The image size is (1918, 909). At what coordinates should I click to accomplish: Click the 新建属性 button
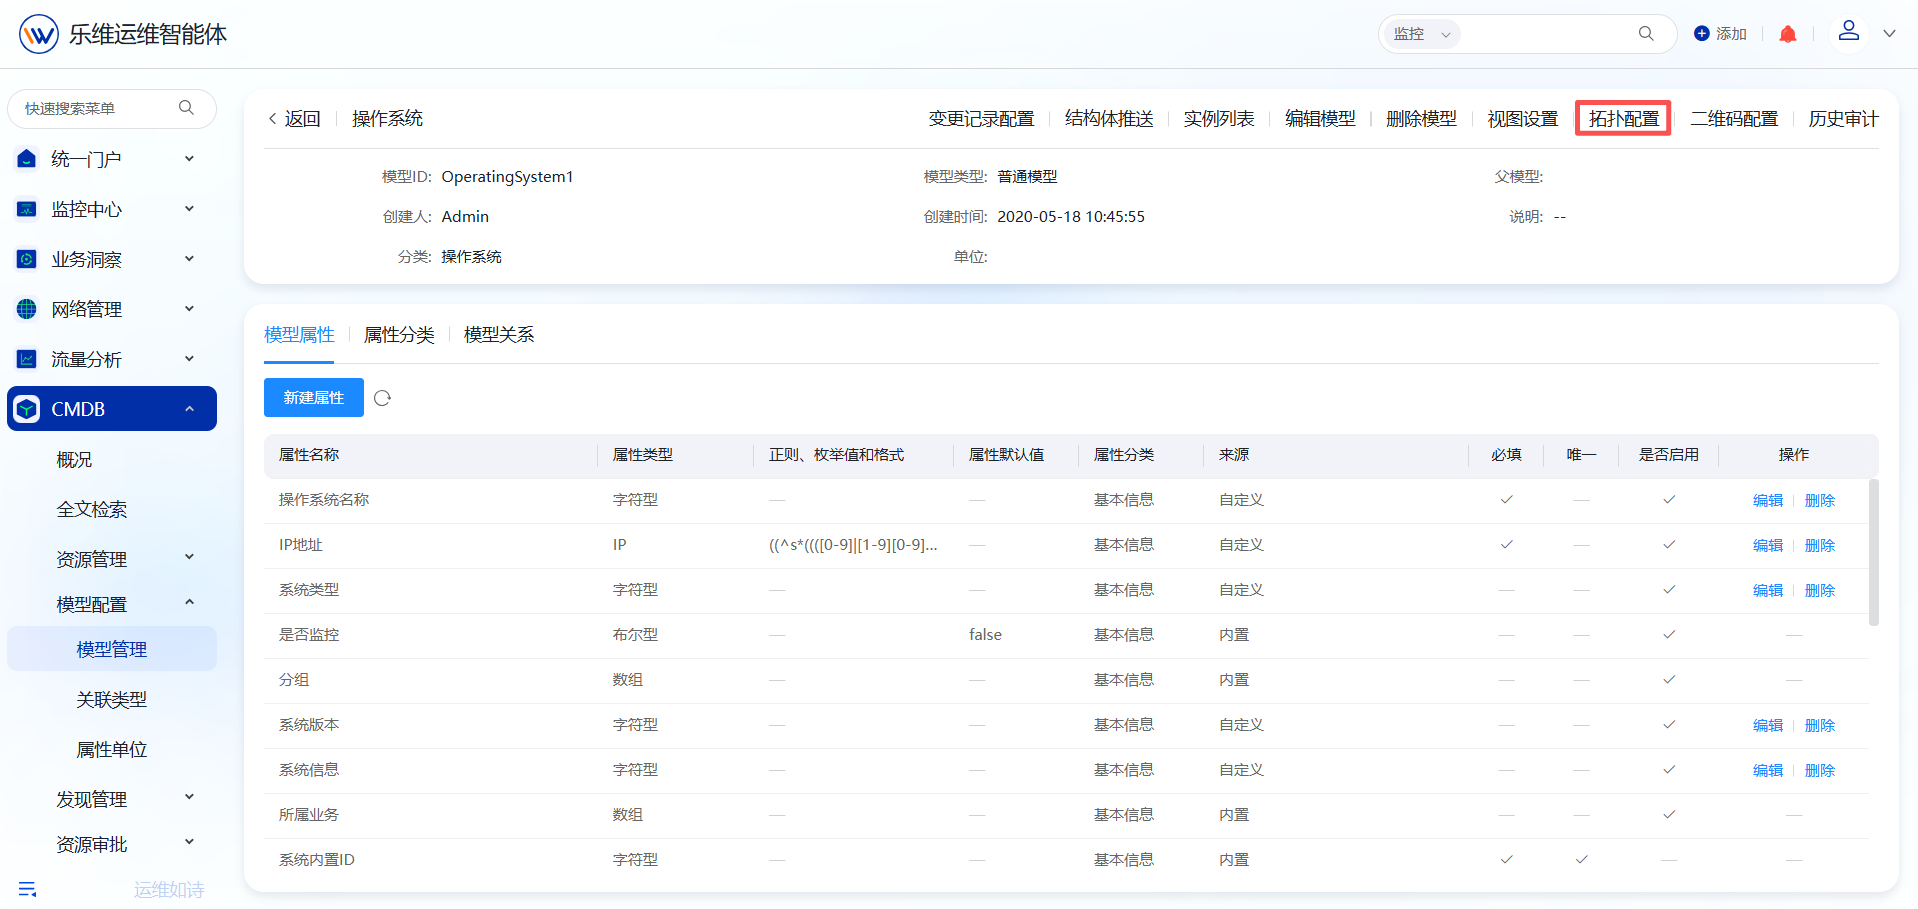314,398
